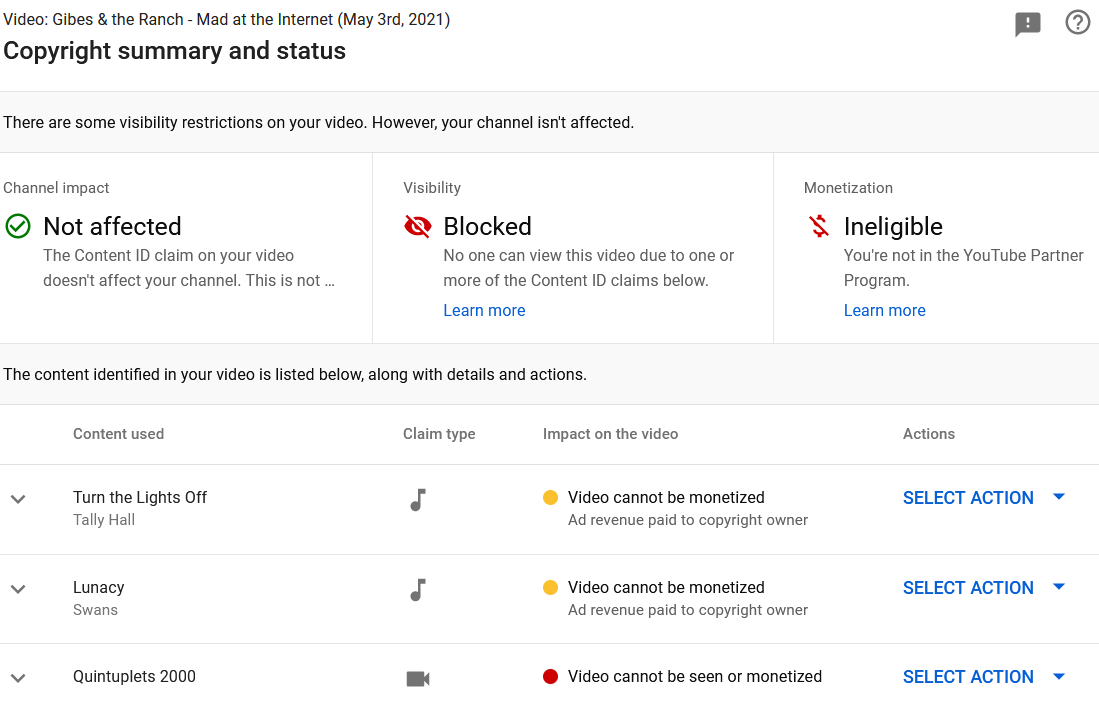Click the truncated Content ID claim description

pyautogui.click(x=189, y=268)
